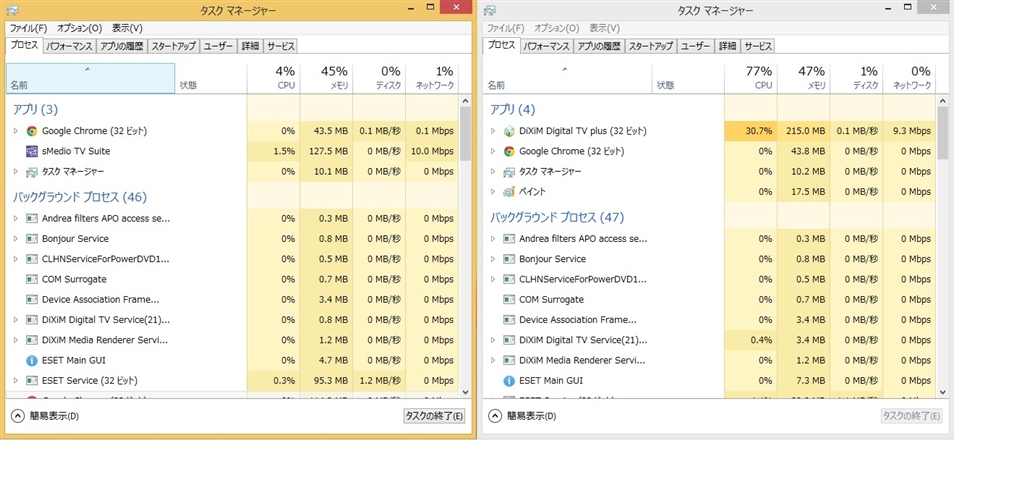Open 詳細 tab in right window
Screen dimensions: 1024x482
tap(727, 46)
